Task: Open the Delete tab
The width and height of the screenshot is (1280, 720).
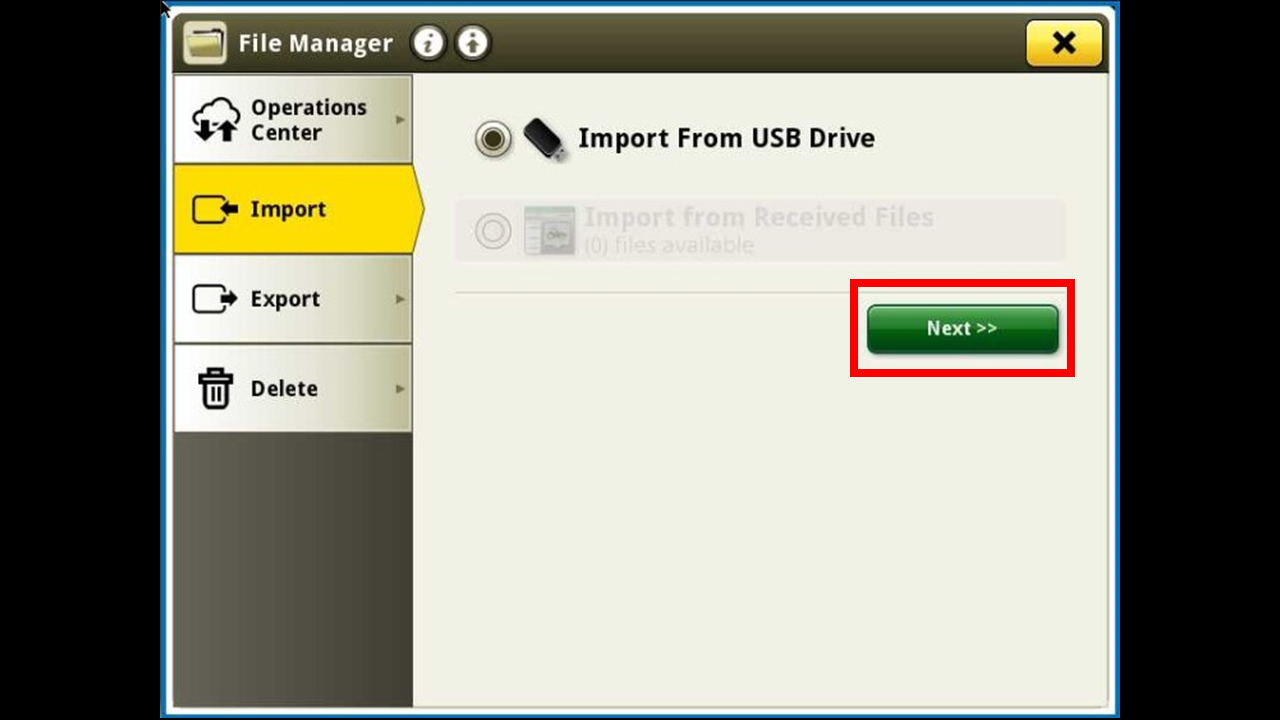Action: click(293, 388)
